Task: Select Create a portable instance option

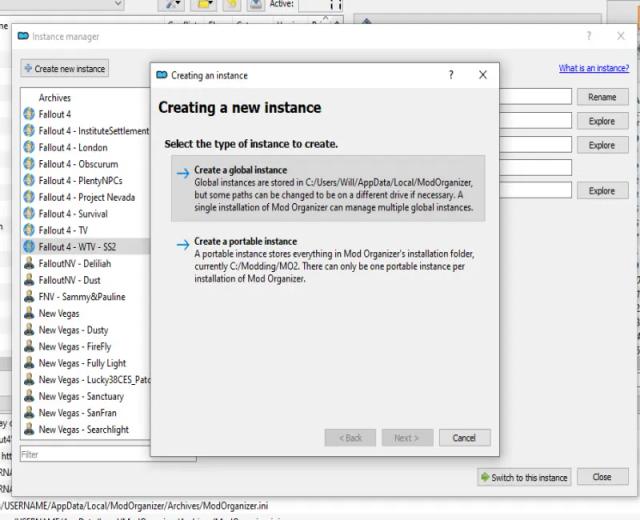Action: coord(245,241)
